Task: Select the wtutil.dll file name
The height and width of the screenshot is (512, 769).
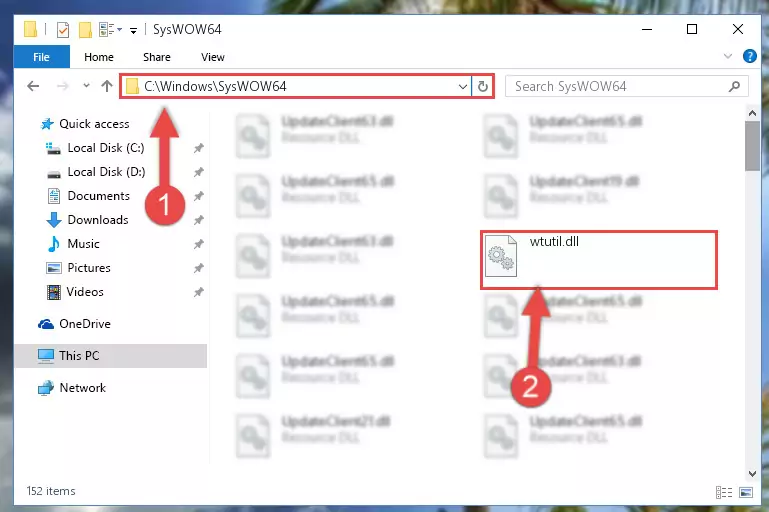Action: click(x=554, y=241)
